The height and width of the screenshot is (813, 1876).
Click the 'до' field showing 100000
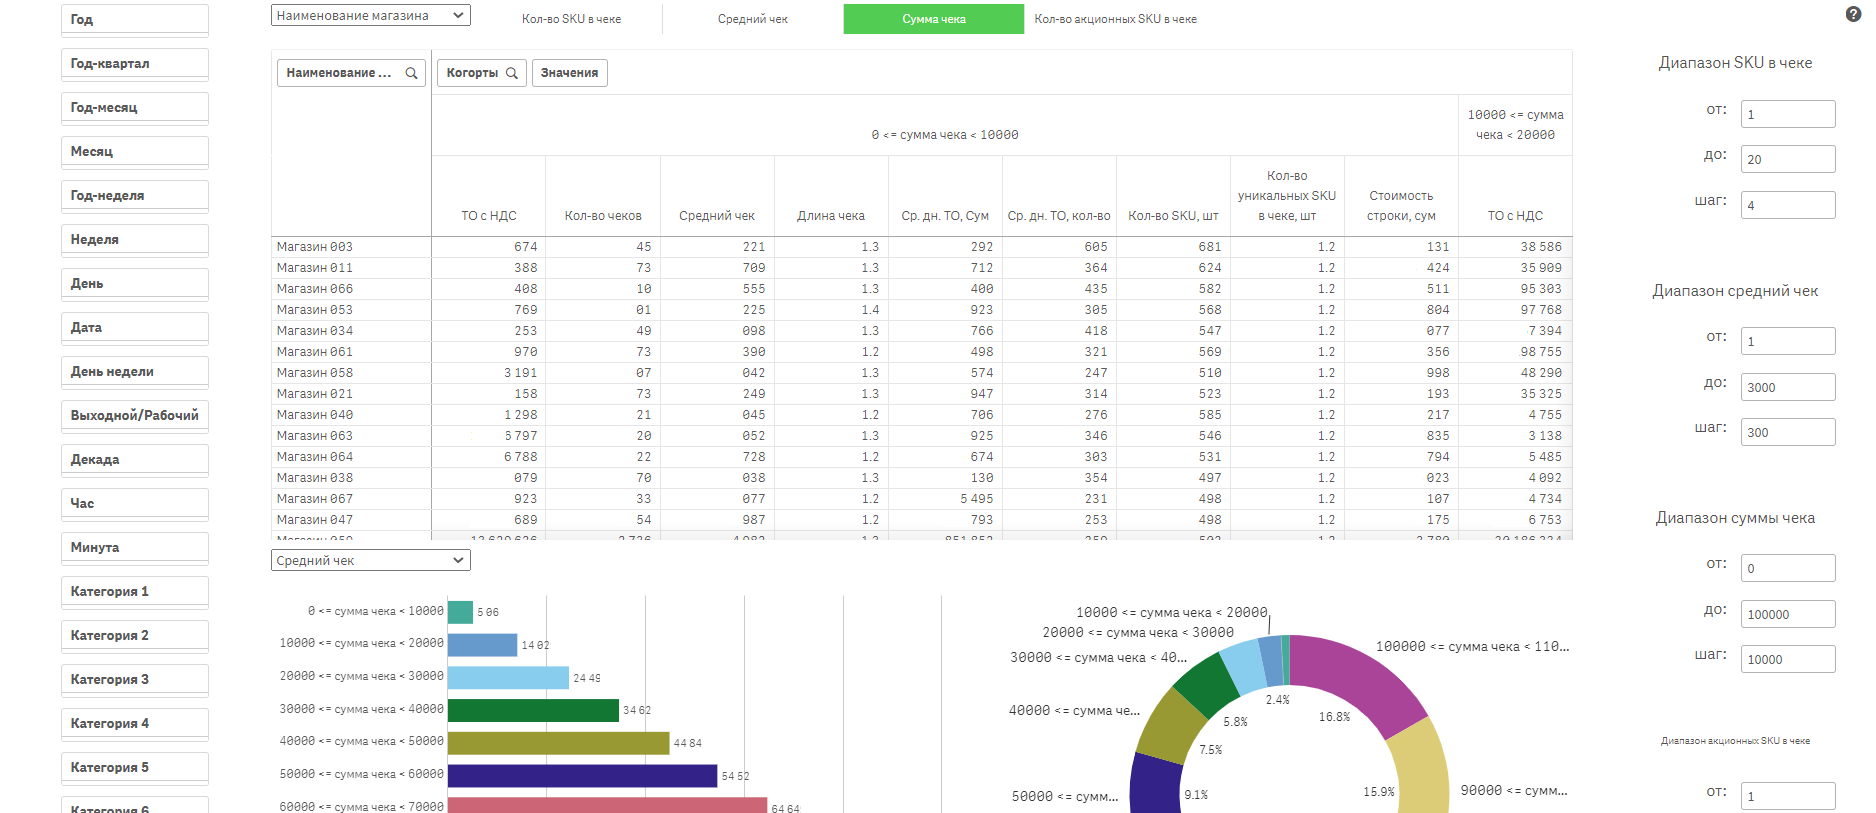click(1788, 614)
